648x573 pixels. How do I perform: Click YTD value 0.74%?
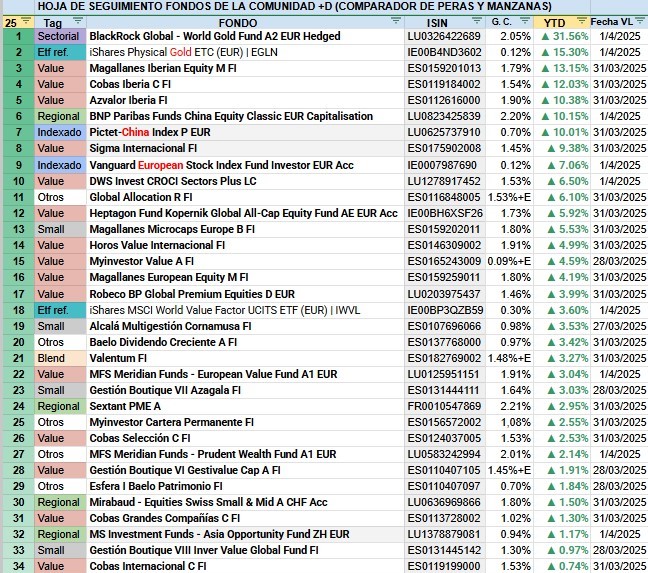562,566
